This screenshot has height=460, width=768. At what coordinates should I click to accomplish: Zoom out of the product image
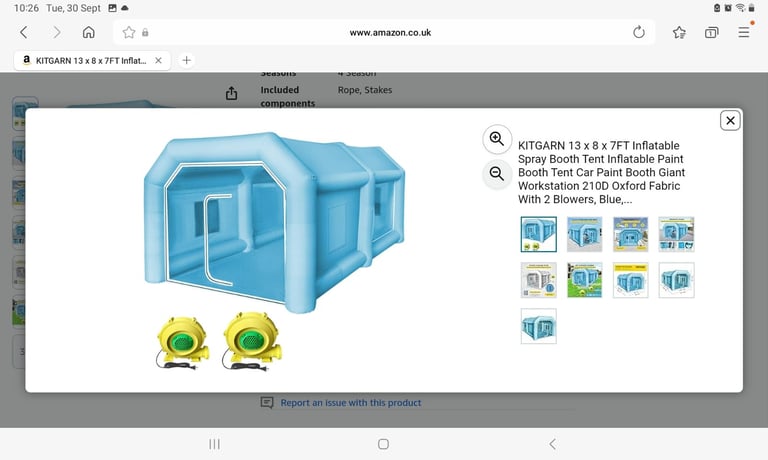click(497, 174)
